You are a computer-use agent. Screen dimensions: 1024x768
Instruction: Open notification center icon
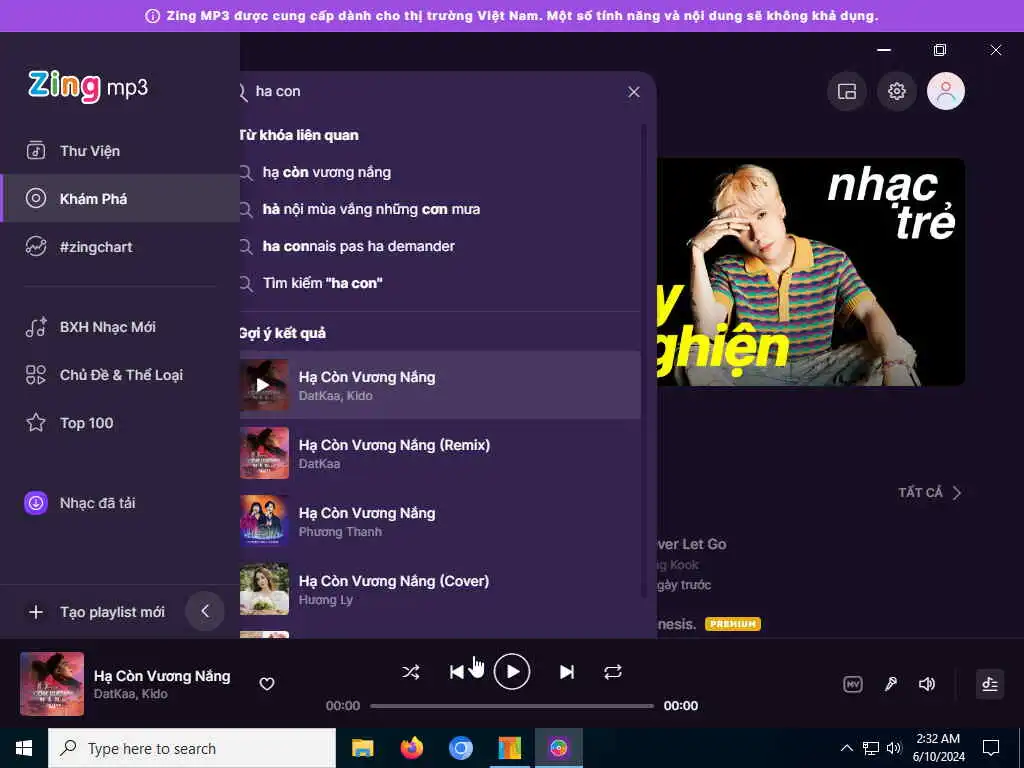[991, 748]
